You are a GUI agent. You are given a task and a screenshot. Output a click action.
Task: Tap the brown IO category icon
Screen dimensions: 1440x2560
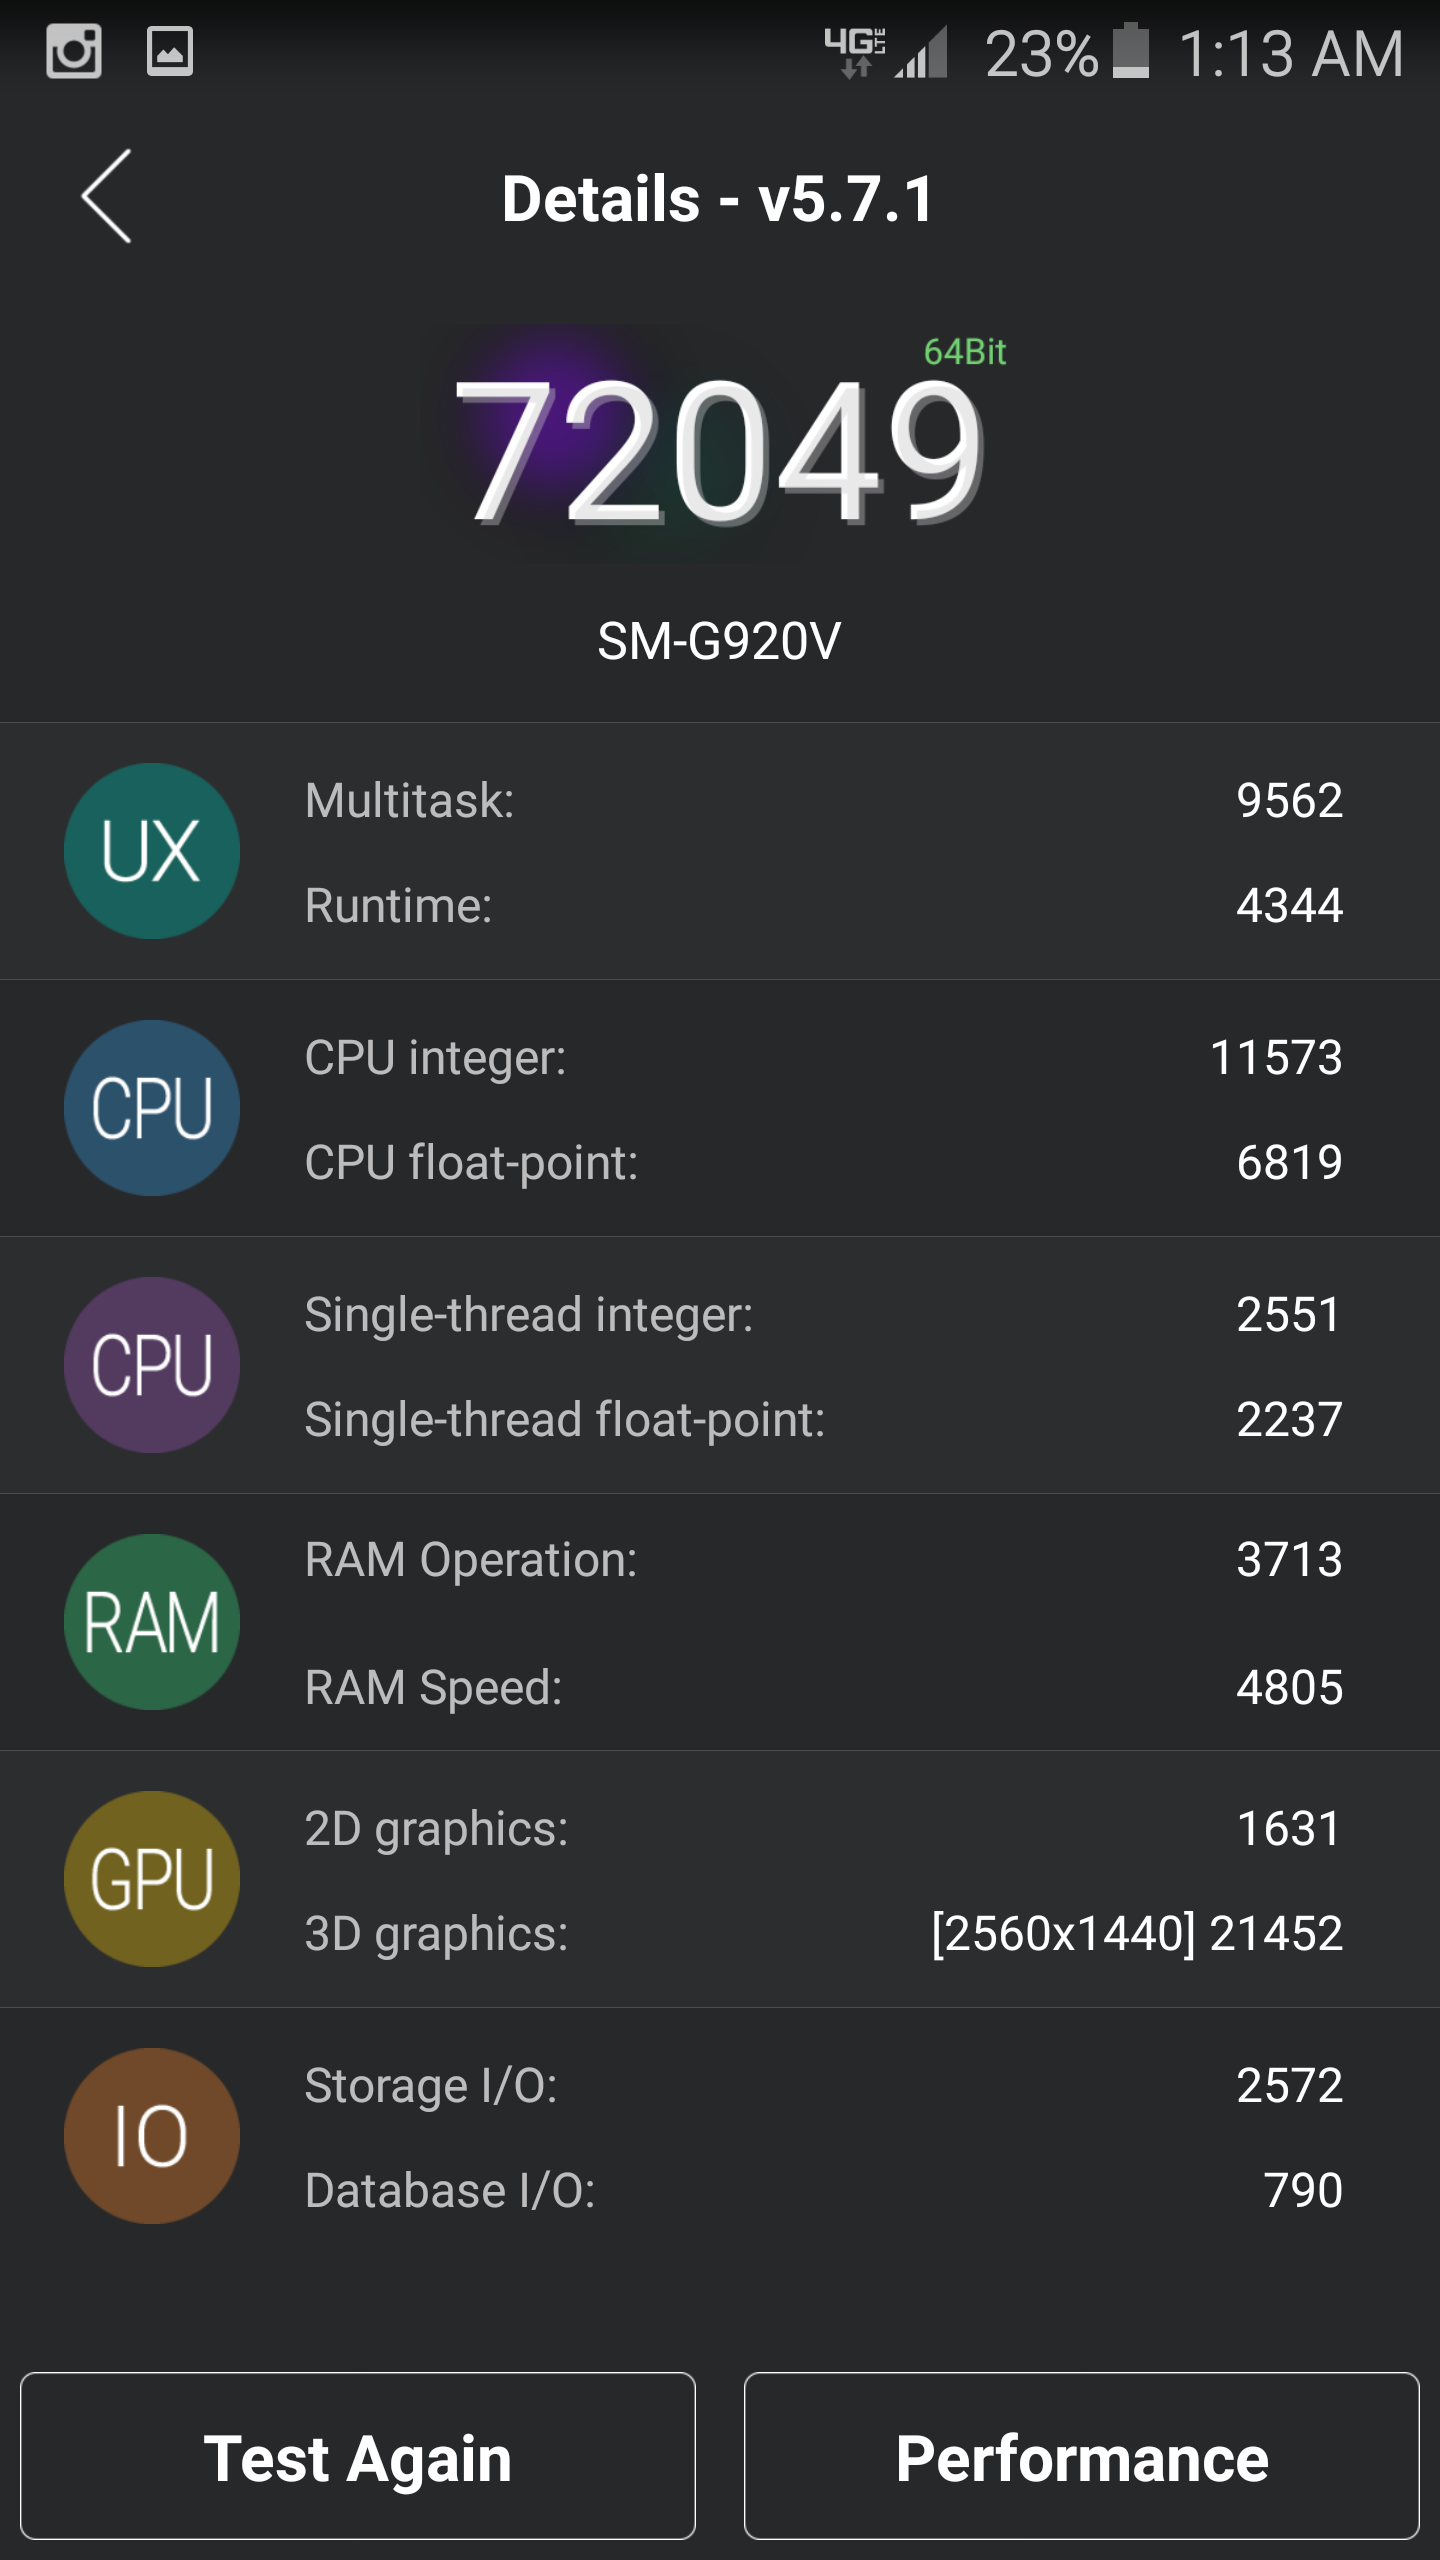[x=152, y=2136]
